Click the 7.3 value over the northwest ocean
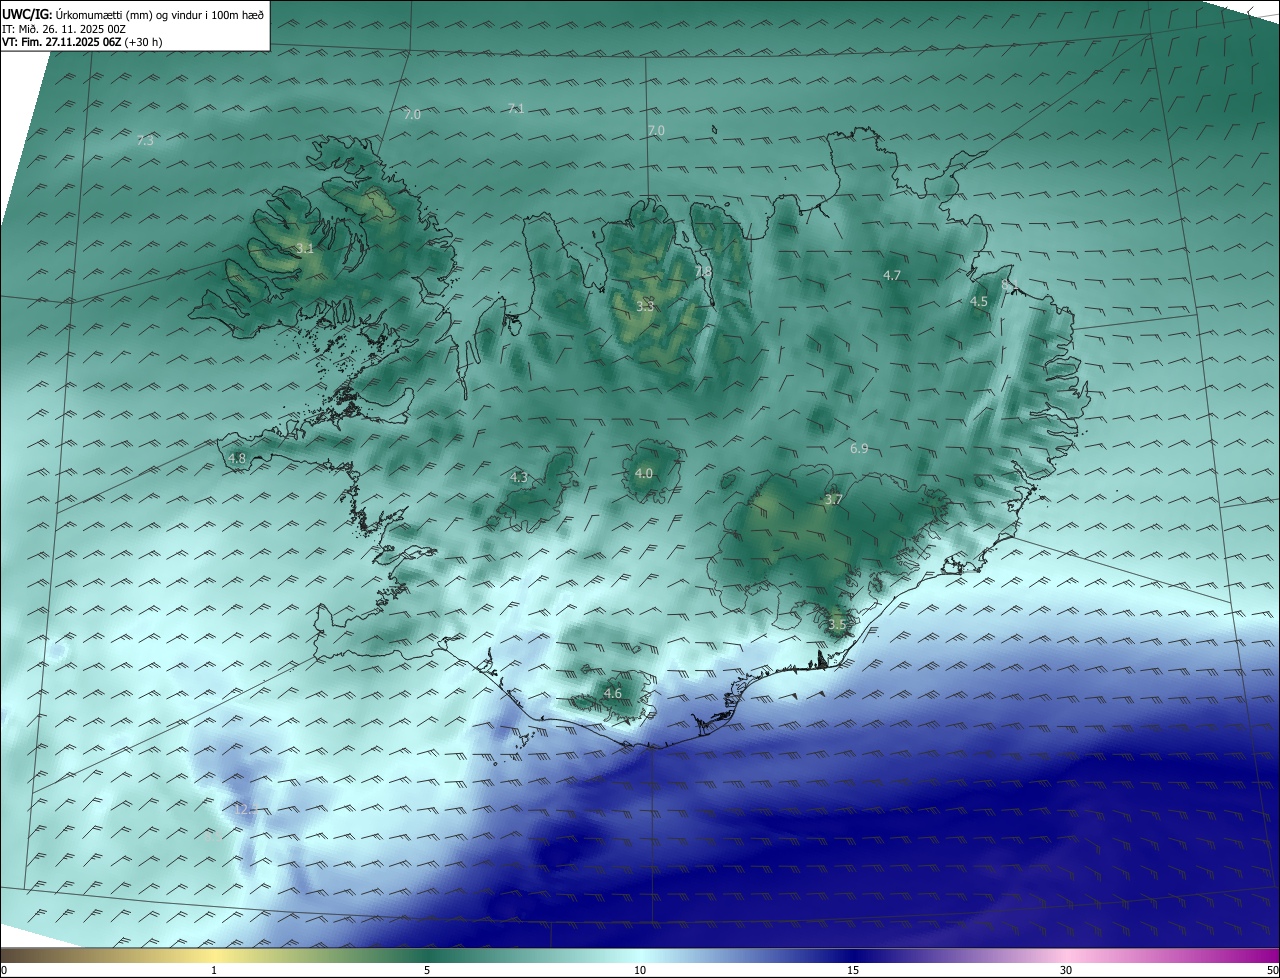Image resolution: width=1280 pixels, height=978 pixels. pos(145,140)
